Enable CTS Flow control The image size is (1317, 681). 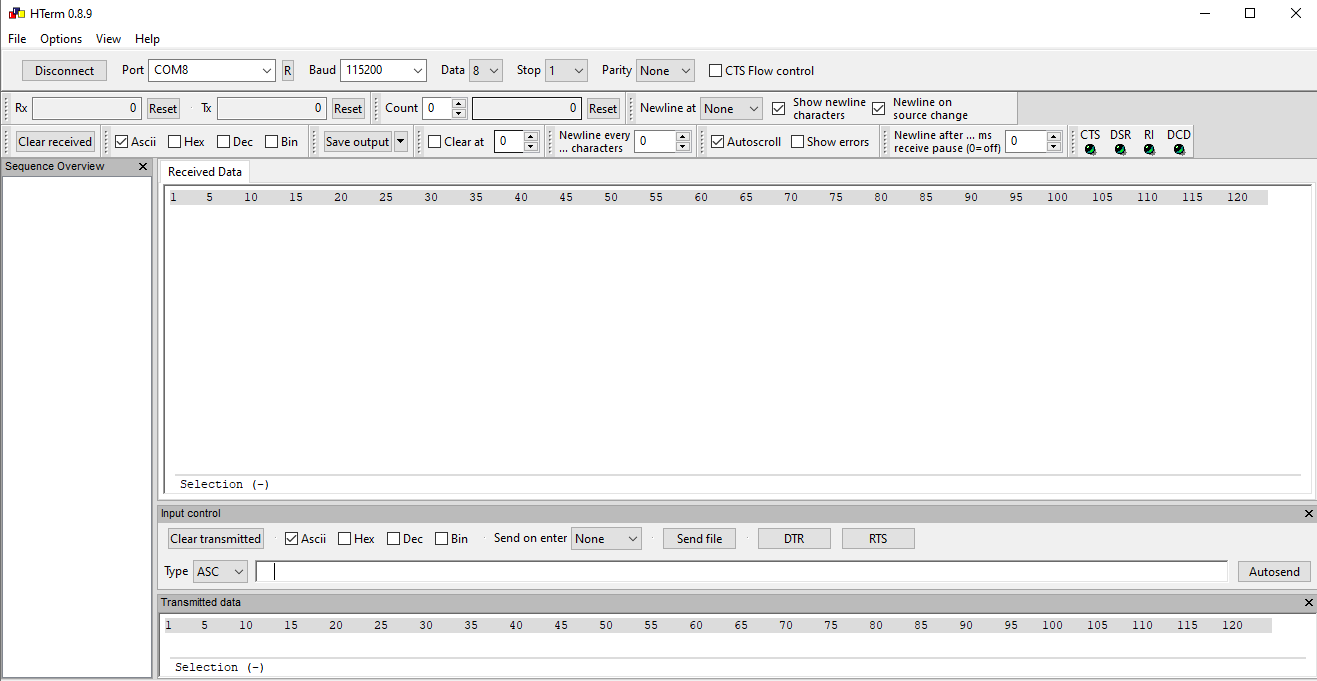715,70
